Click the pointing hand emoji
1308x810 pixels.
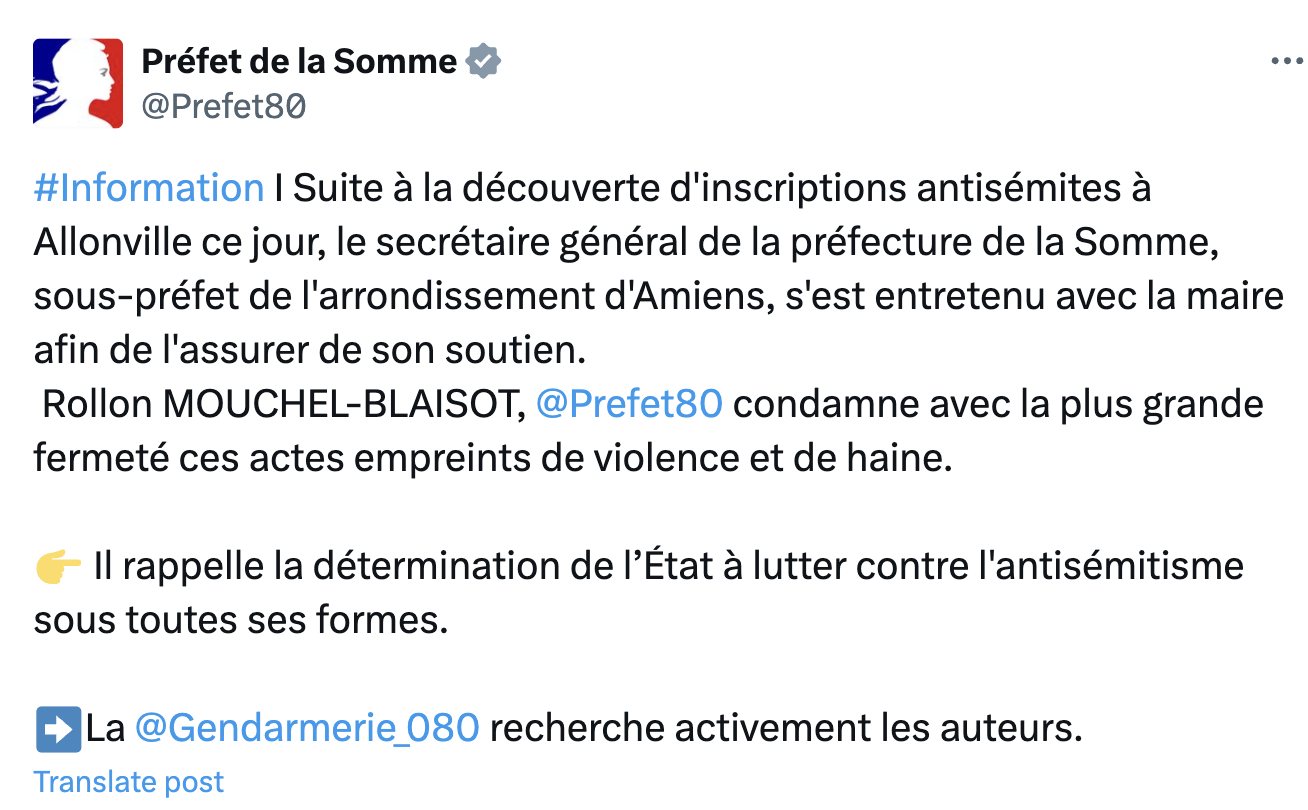click(x=58, y=567)
